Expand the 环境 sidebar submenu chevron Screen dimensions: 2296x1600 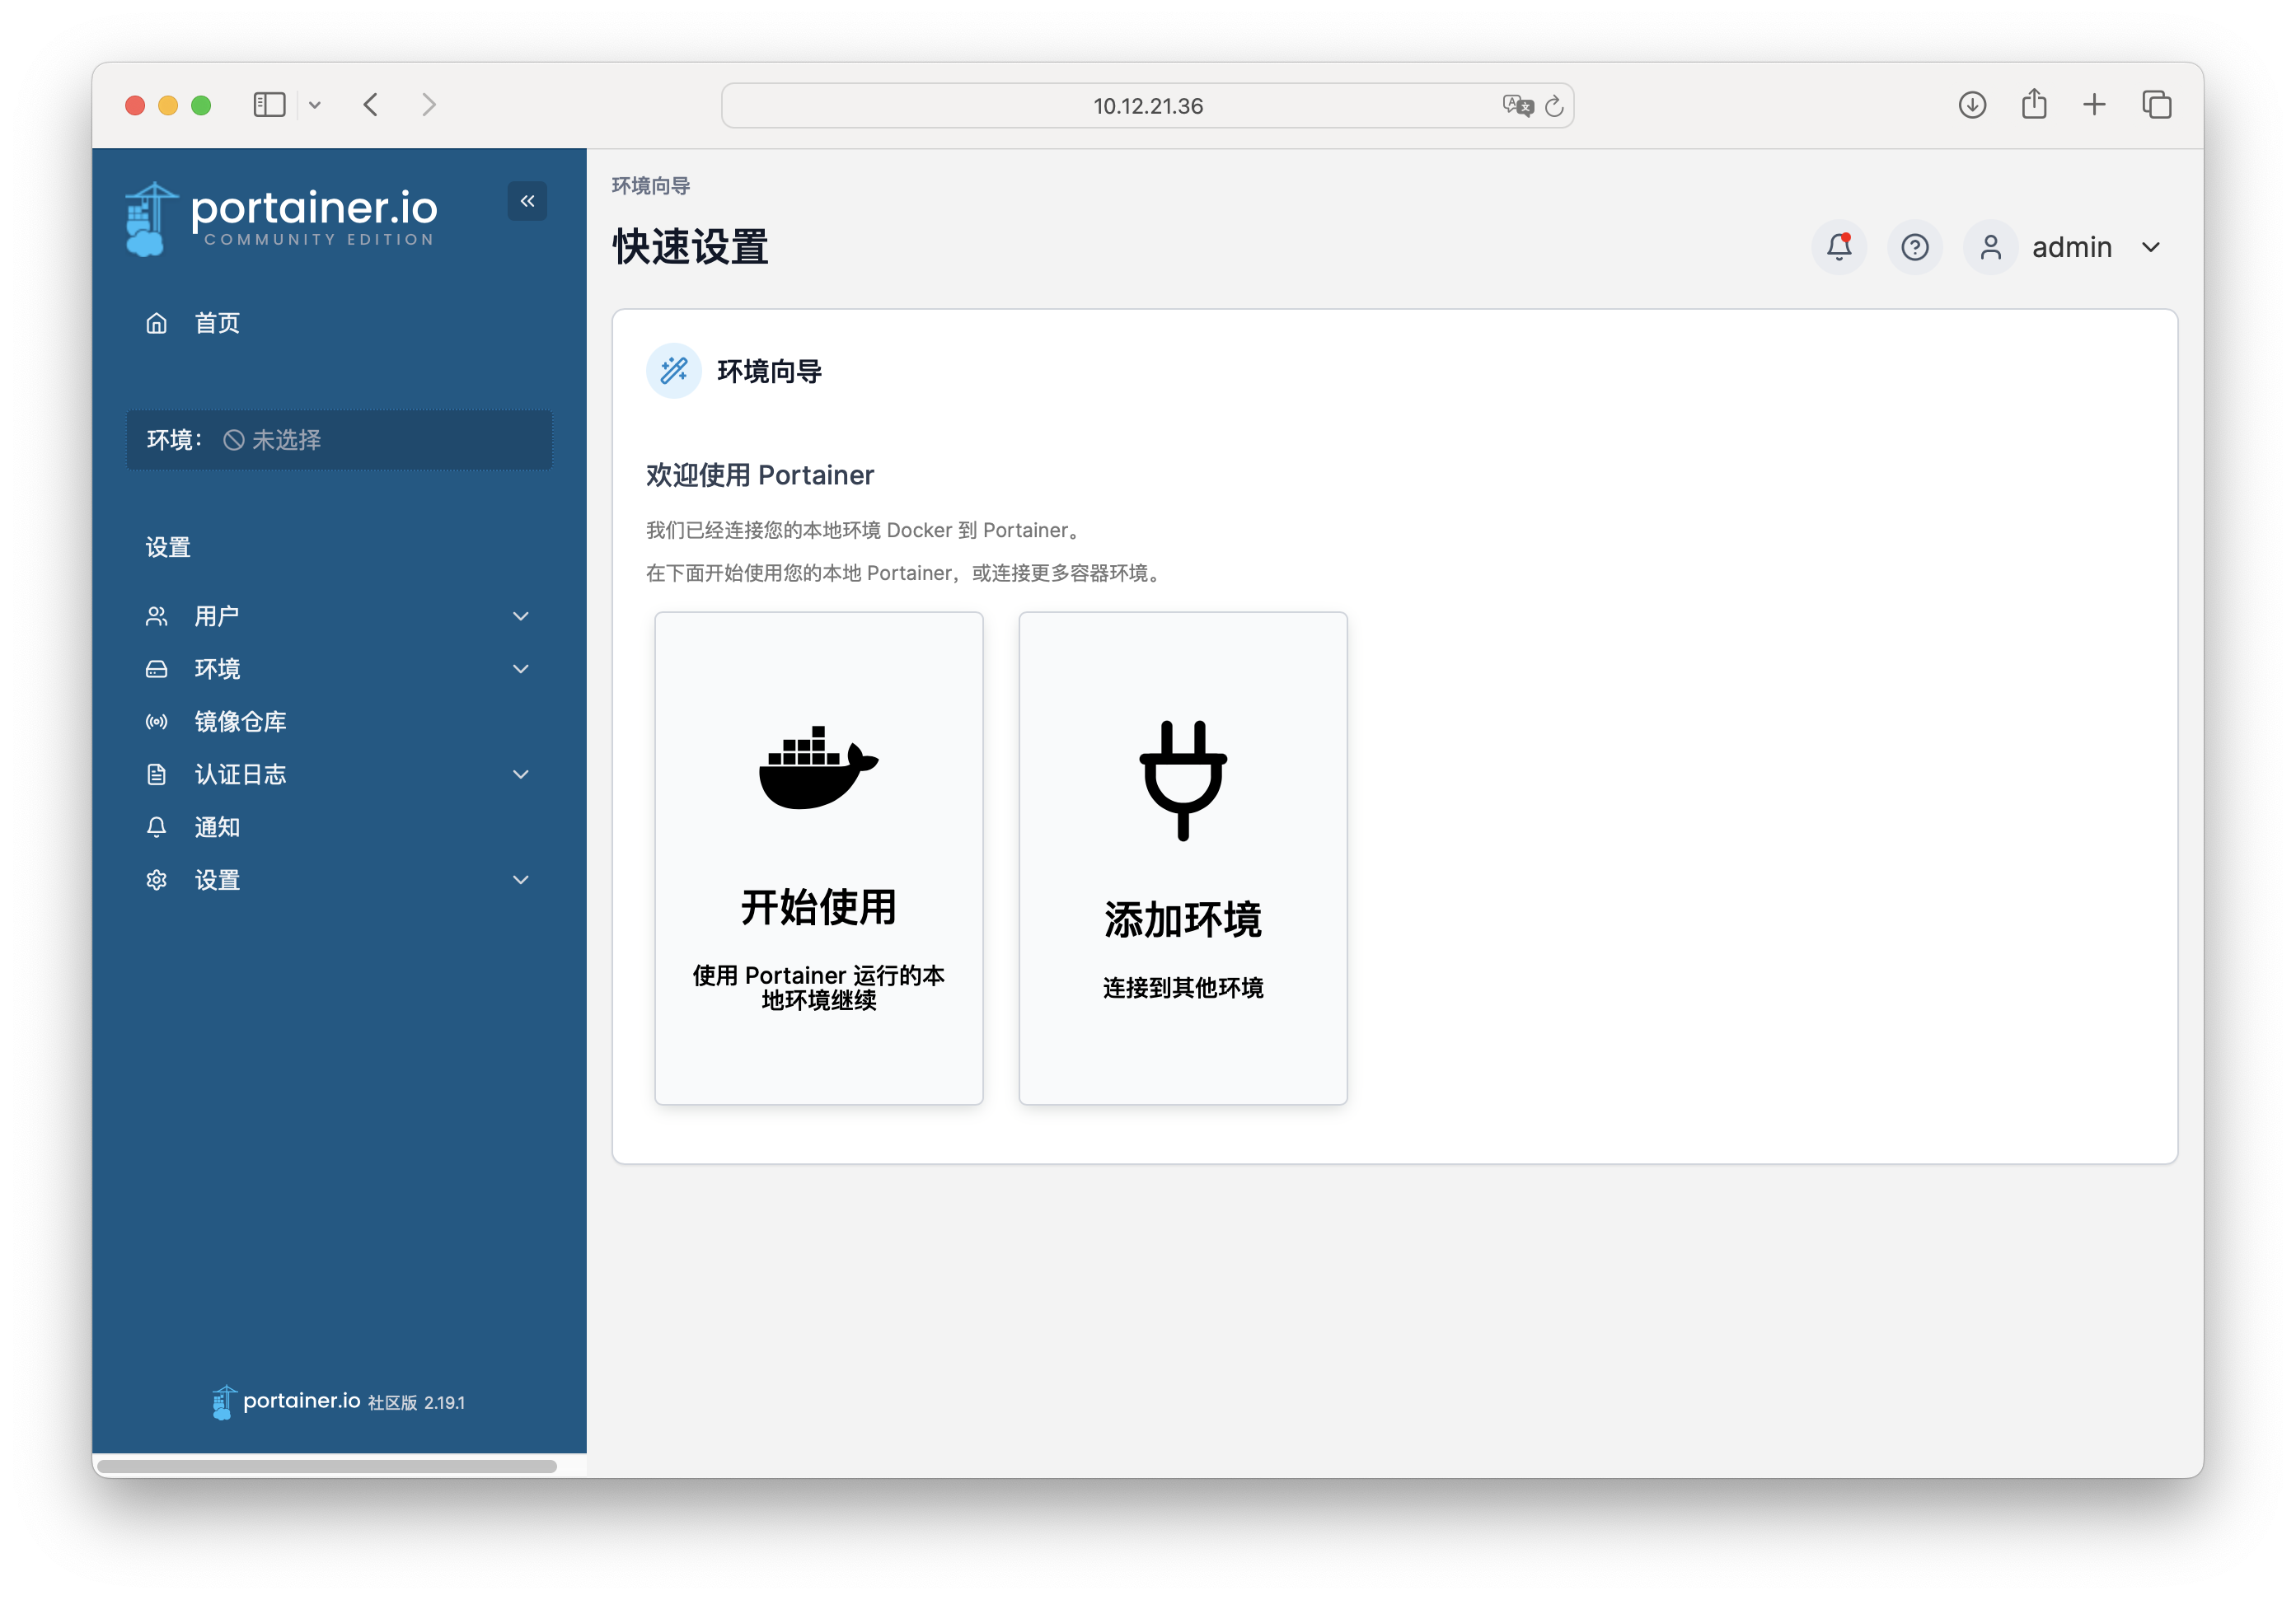click(520, 669)
